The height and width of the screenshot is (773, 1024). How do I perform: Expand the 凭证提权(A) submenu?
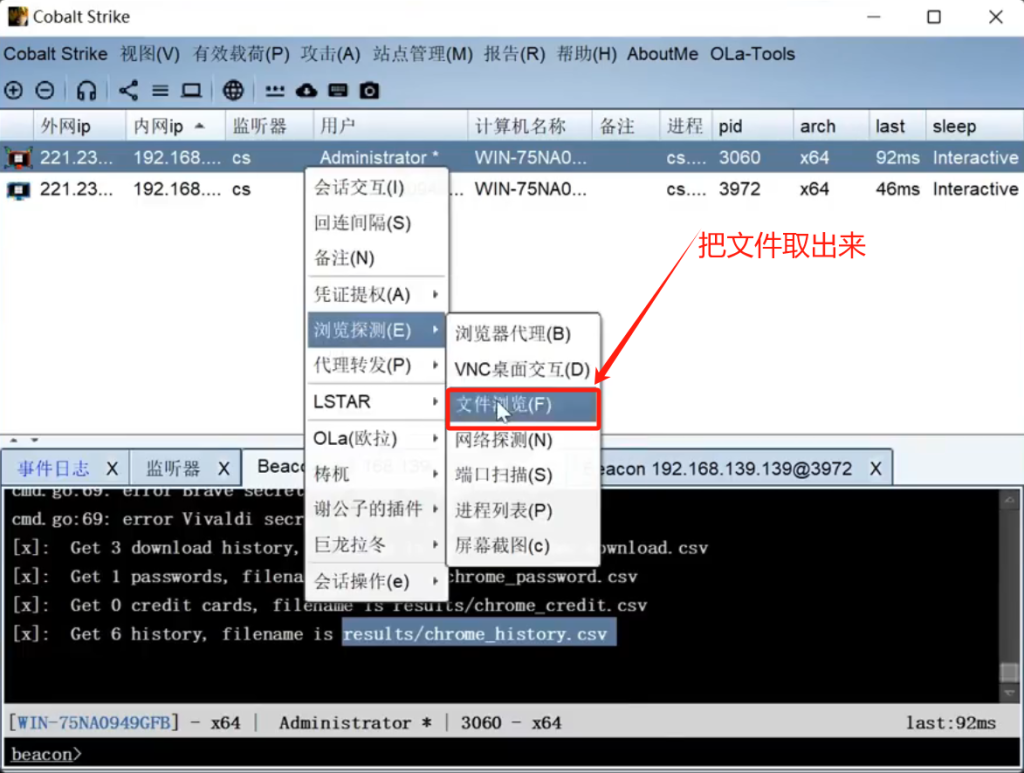(x=377, y=294)
